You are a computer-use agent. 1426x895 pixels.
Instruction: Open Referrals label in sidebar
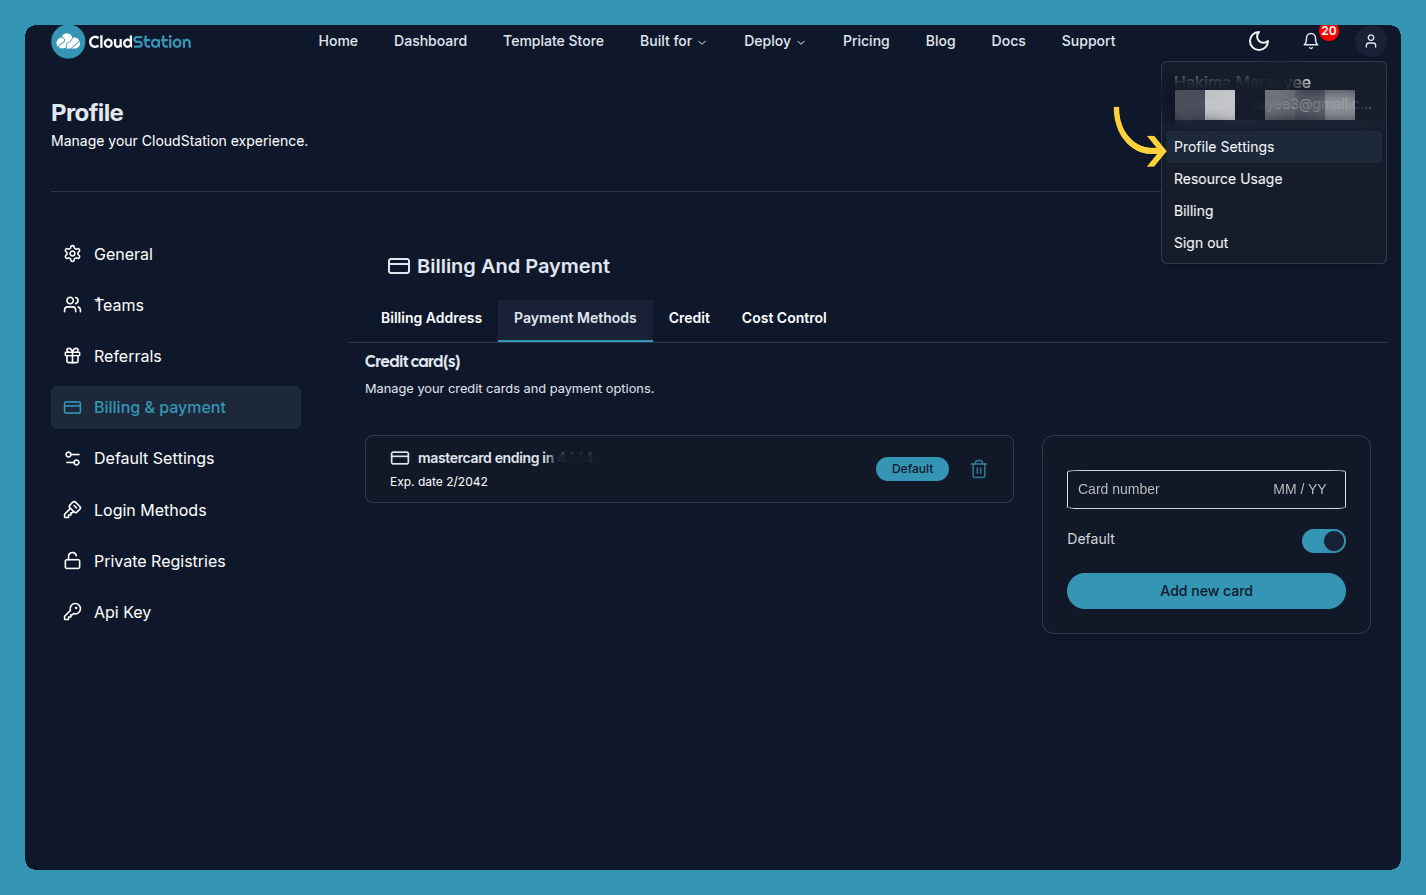(x=127, y=356)
